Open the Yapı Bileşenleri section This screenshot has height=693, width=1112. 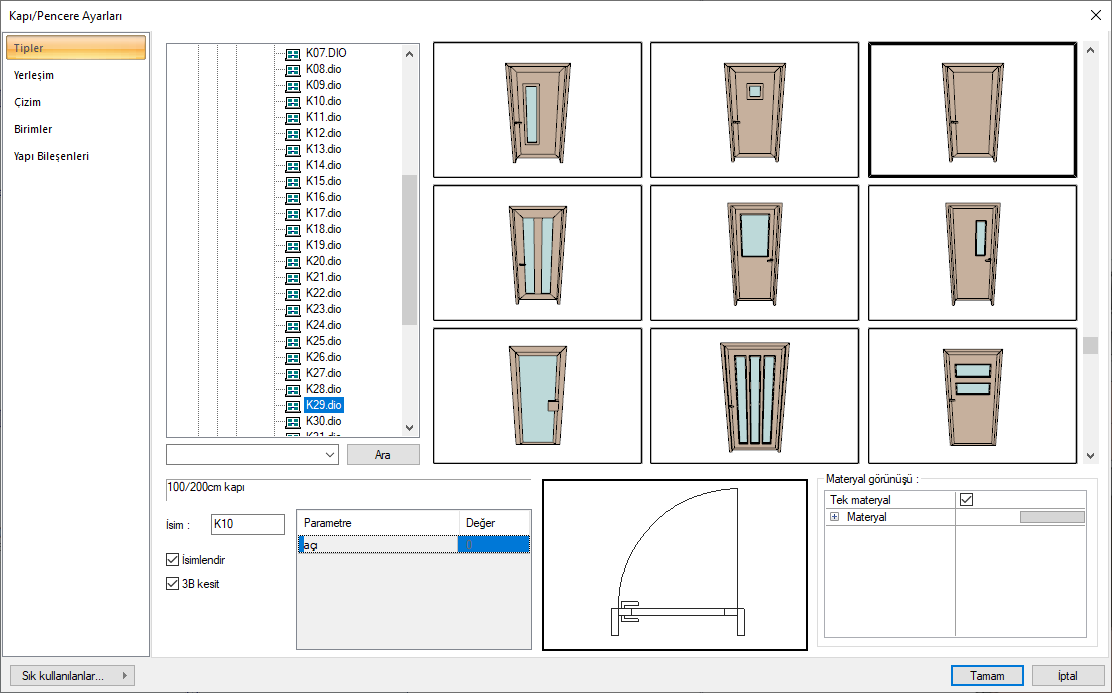click(x=52, y=156)
